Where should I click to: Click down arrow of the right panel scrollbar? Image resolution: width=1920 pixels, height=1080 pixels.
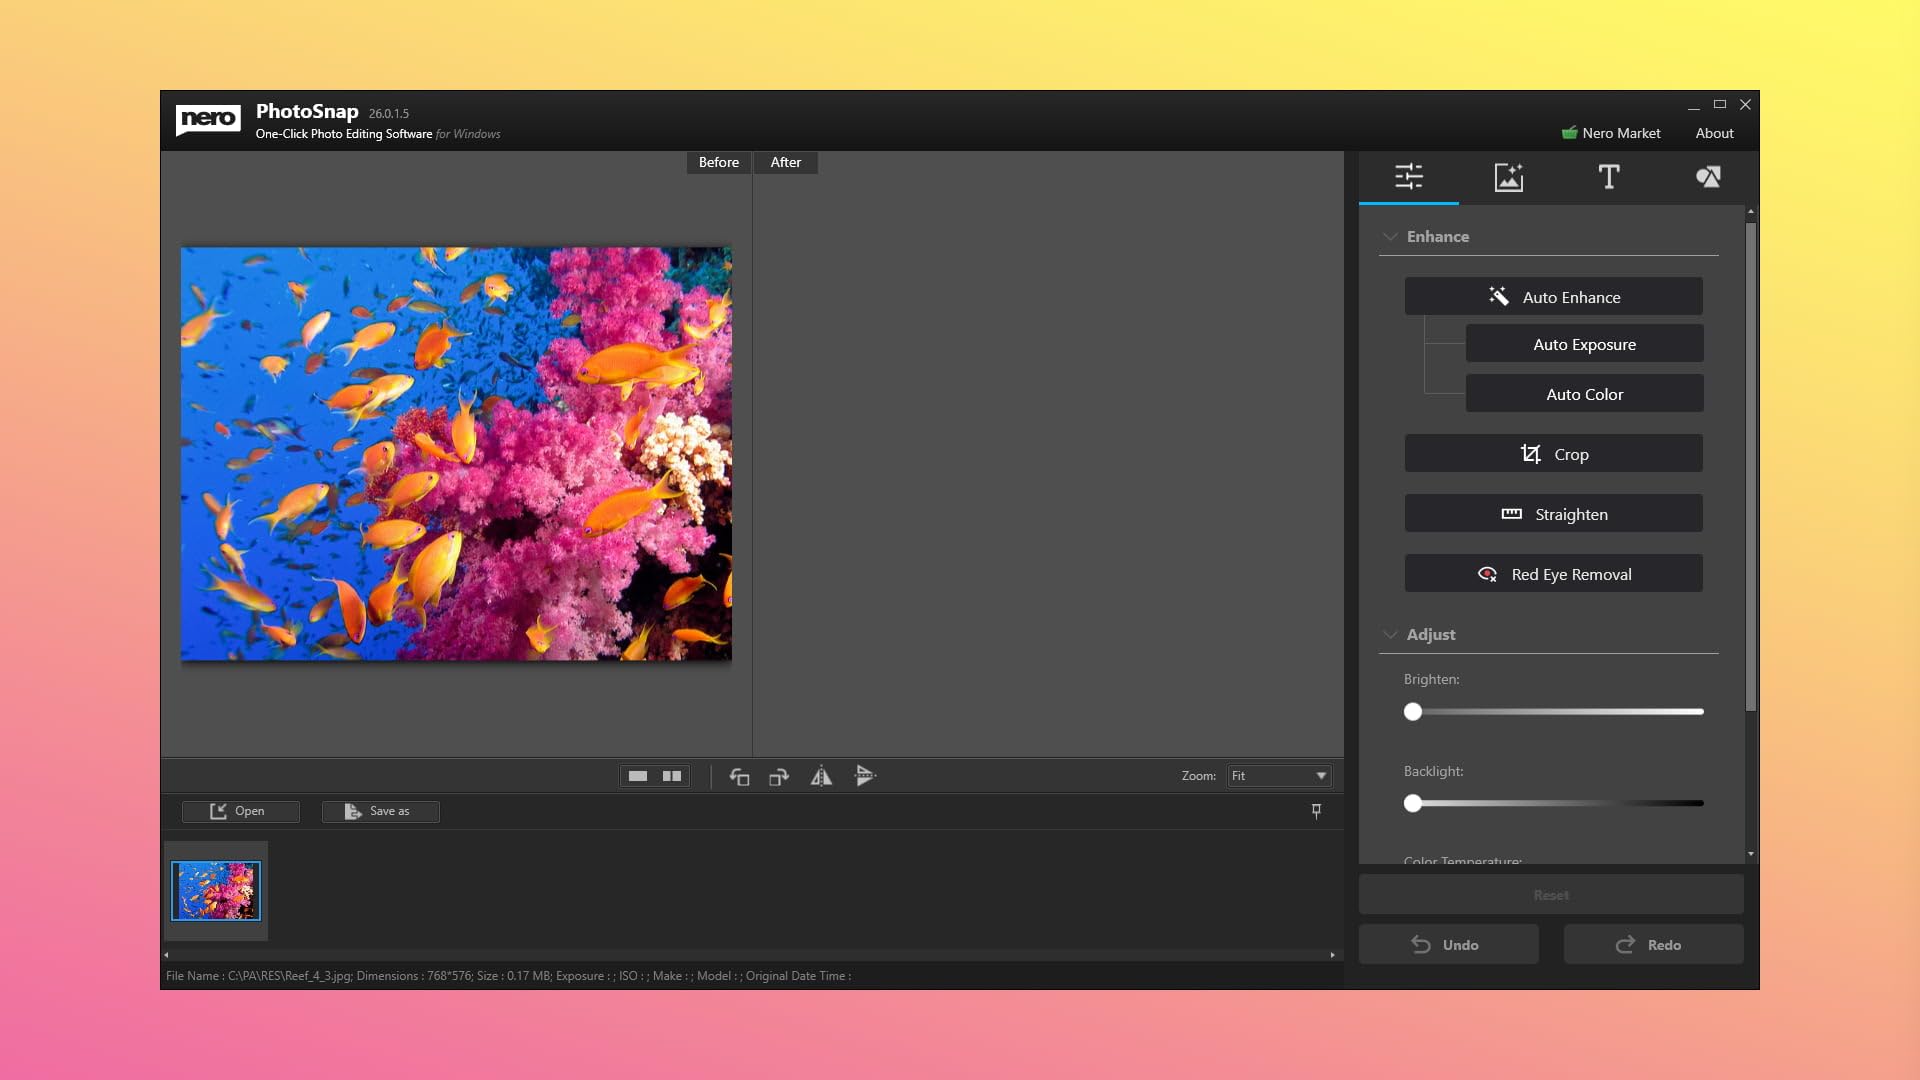[x=1750, y=854]
